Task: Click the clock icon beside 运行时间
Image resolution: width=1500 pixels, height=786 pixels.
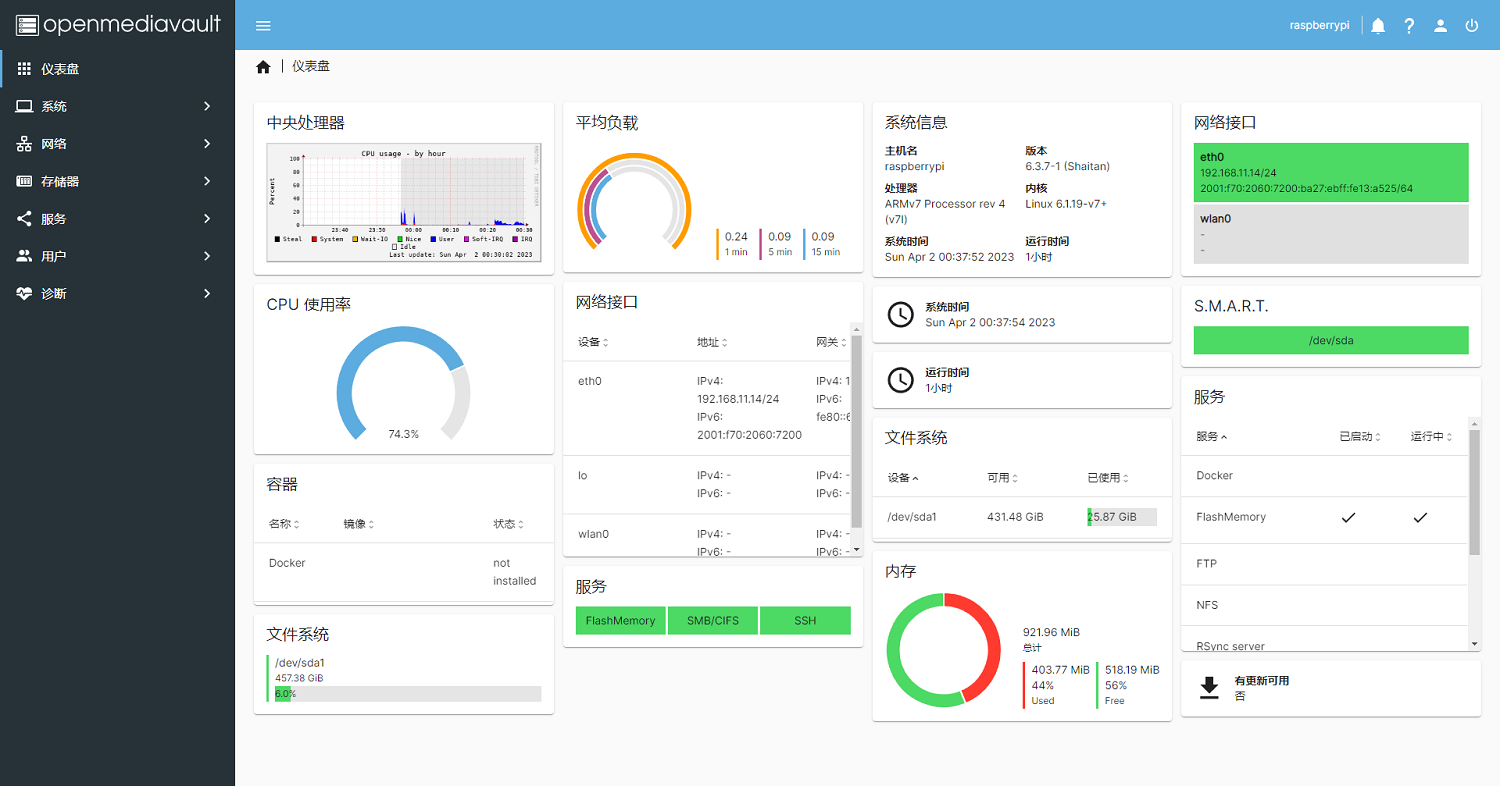Action: tap(900, 380)
